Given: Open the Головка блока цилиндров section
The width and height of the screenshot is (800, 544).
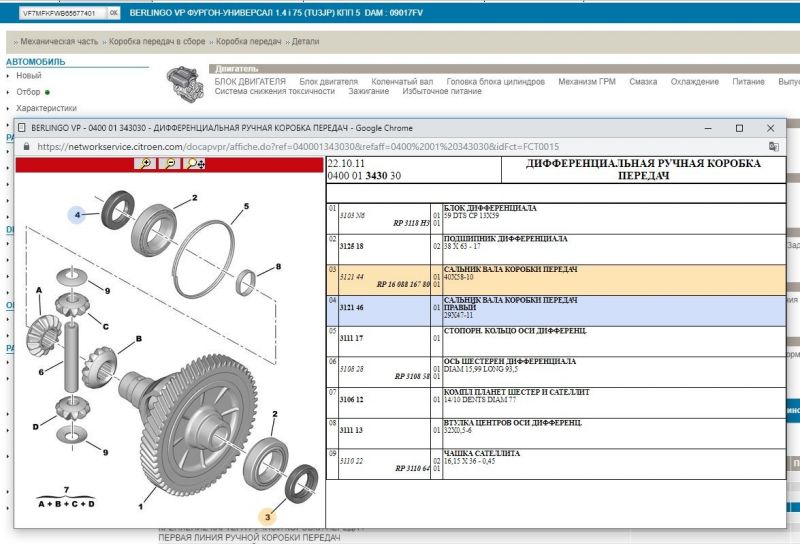Looking at the screenshot, I should coord(495,81).
